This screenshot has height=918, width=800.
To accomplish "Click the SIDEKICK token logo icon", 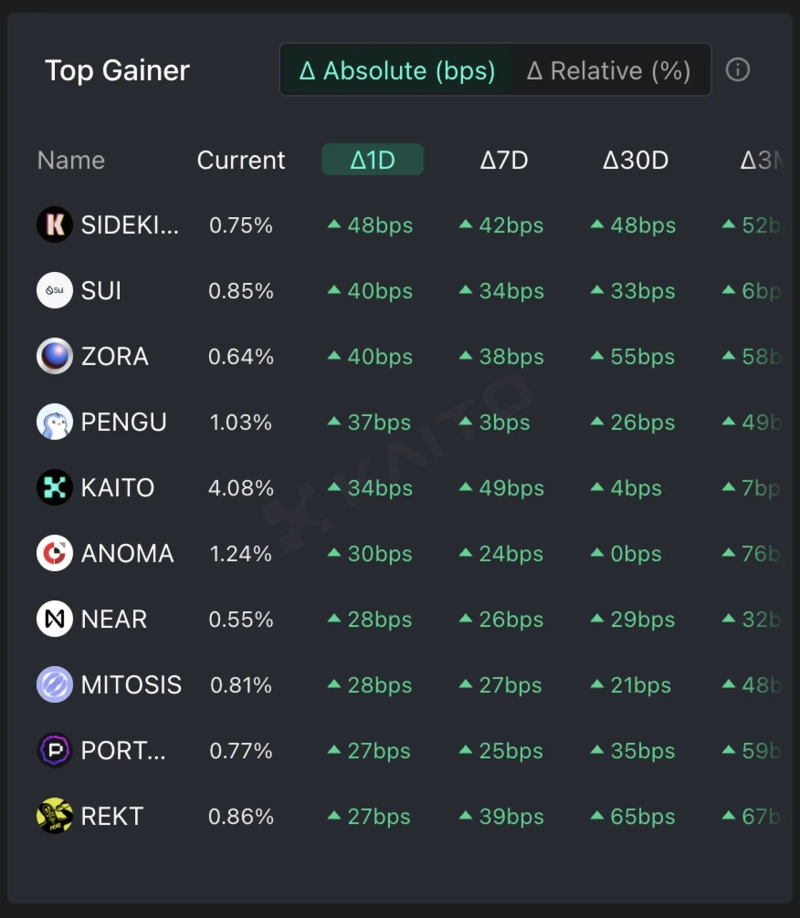I will [x=55, y=225].
